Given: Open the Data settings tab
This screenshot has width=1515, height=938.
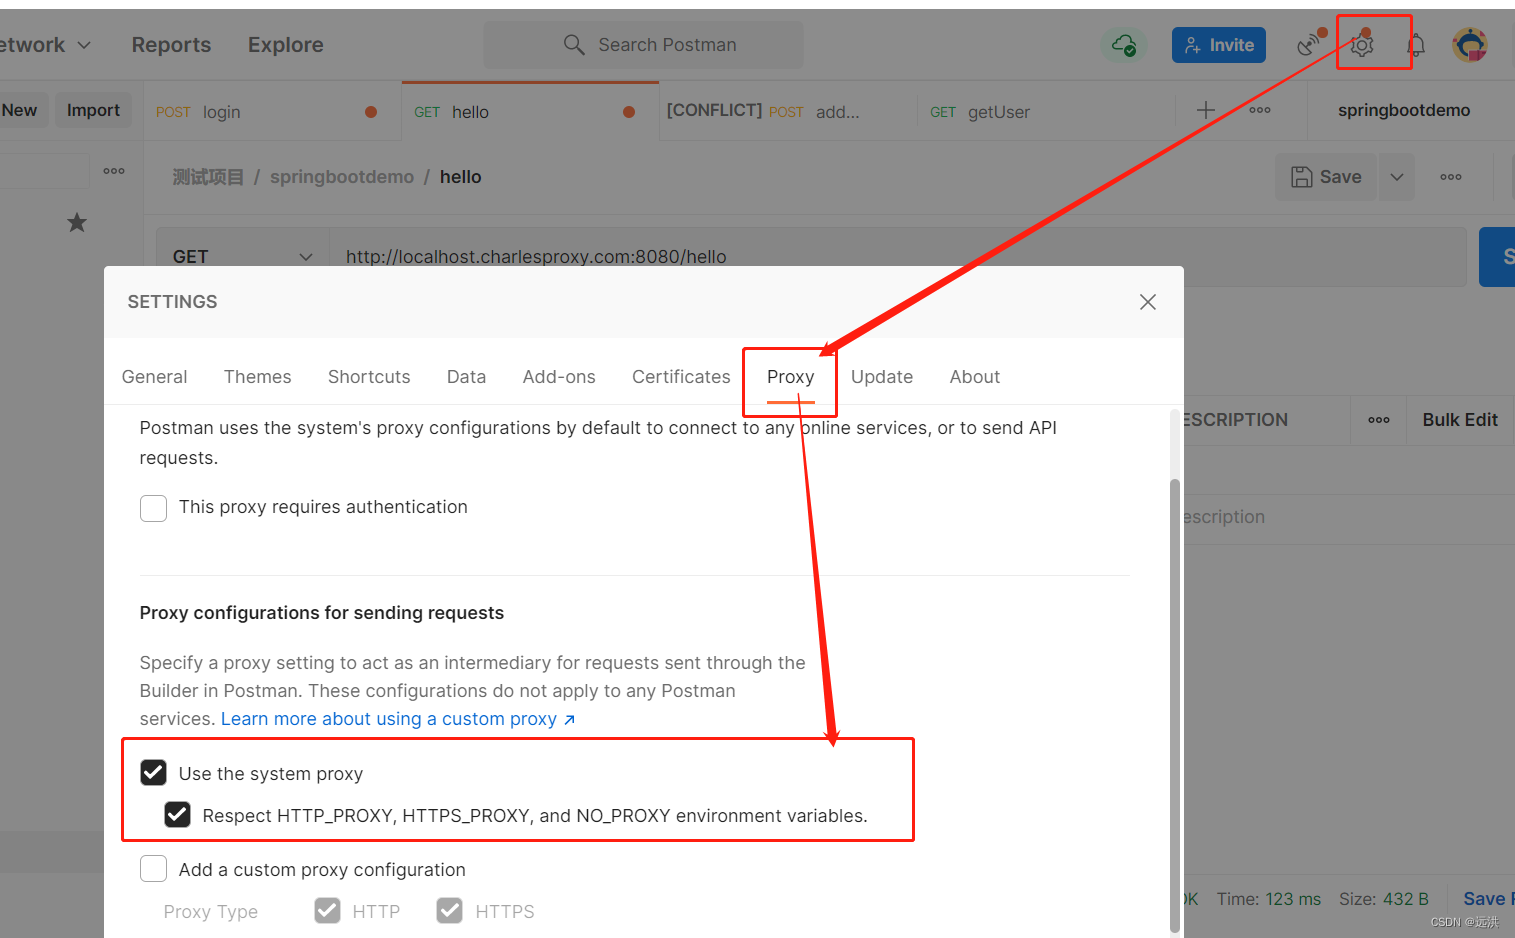Looking at the screenshot, I should (x=466, y=377).
